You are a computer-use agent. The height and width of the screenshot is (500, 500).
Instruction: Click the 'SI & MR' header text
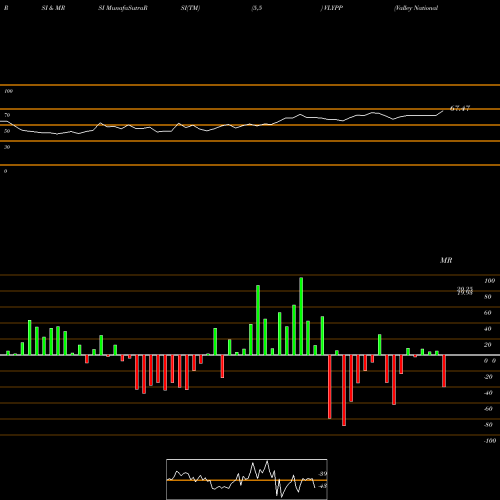click(53, 8)
